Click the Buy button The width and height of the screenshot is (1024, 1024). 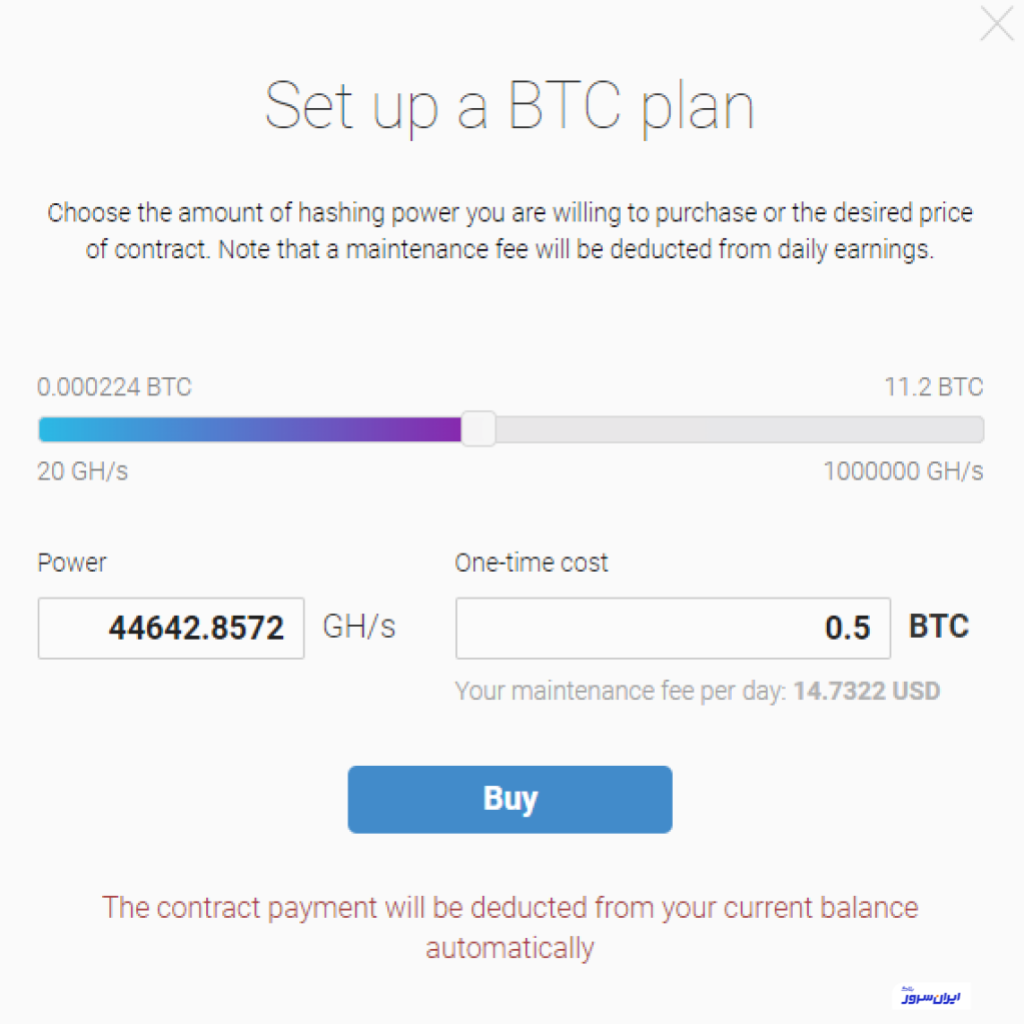pos(510,799)
